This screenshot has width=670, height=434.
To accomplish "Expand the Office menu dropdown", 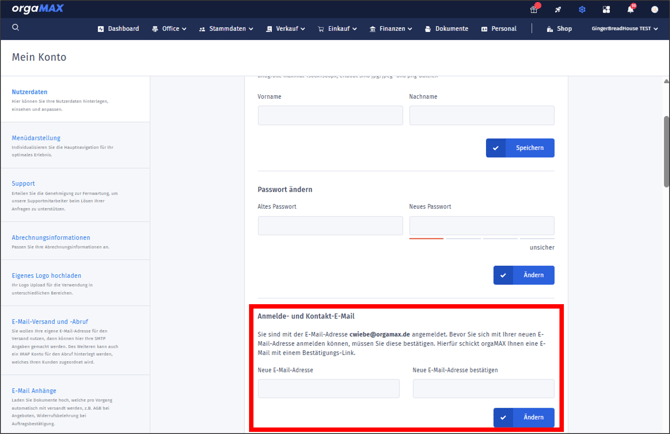I will [x=169, y=29].
